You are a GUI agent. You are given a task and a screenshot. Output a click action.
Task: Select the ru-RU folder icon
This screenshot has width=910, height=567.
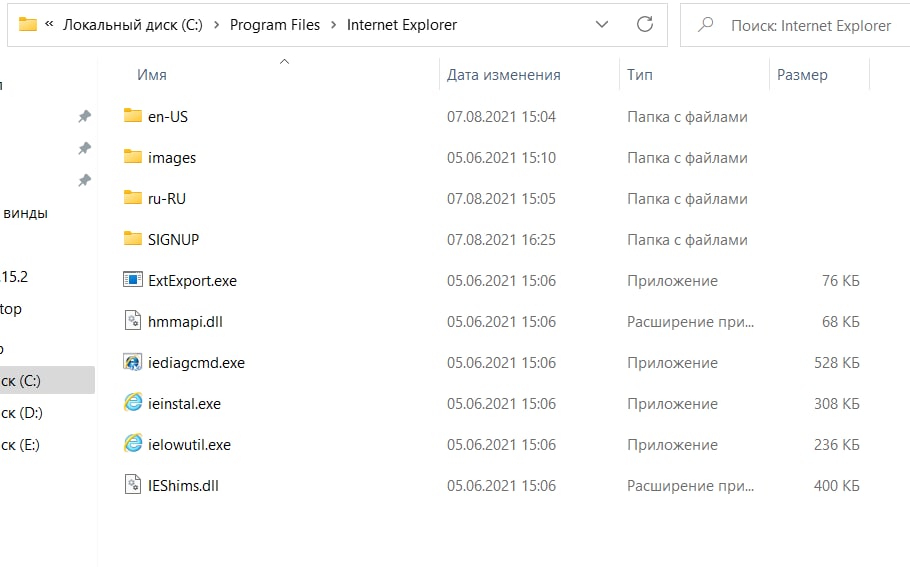(x=133, y=198)
